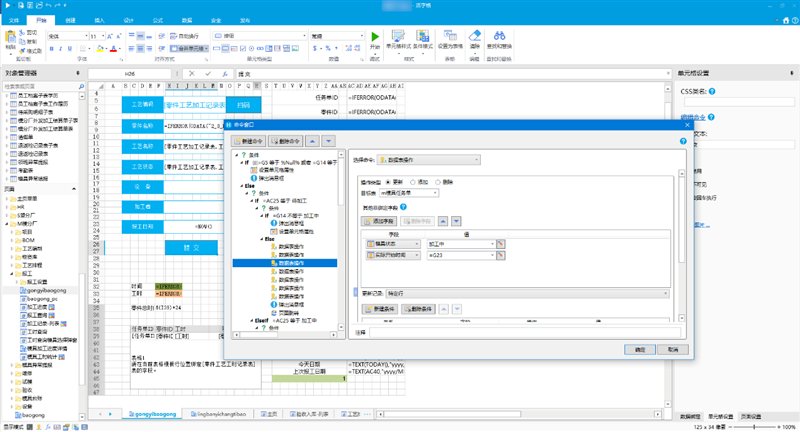Click 新建命令 button in dialog
Screen dimensions: 800x432
coord(249,141)
